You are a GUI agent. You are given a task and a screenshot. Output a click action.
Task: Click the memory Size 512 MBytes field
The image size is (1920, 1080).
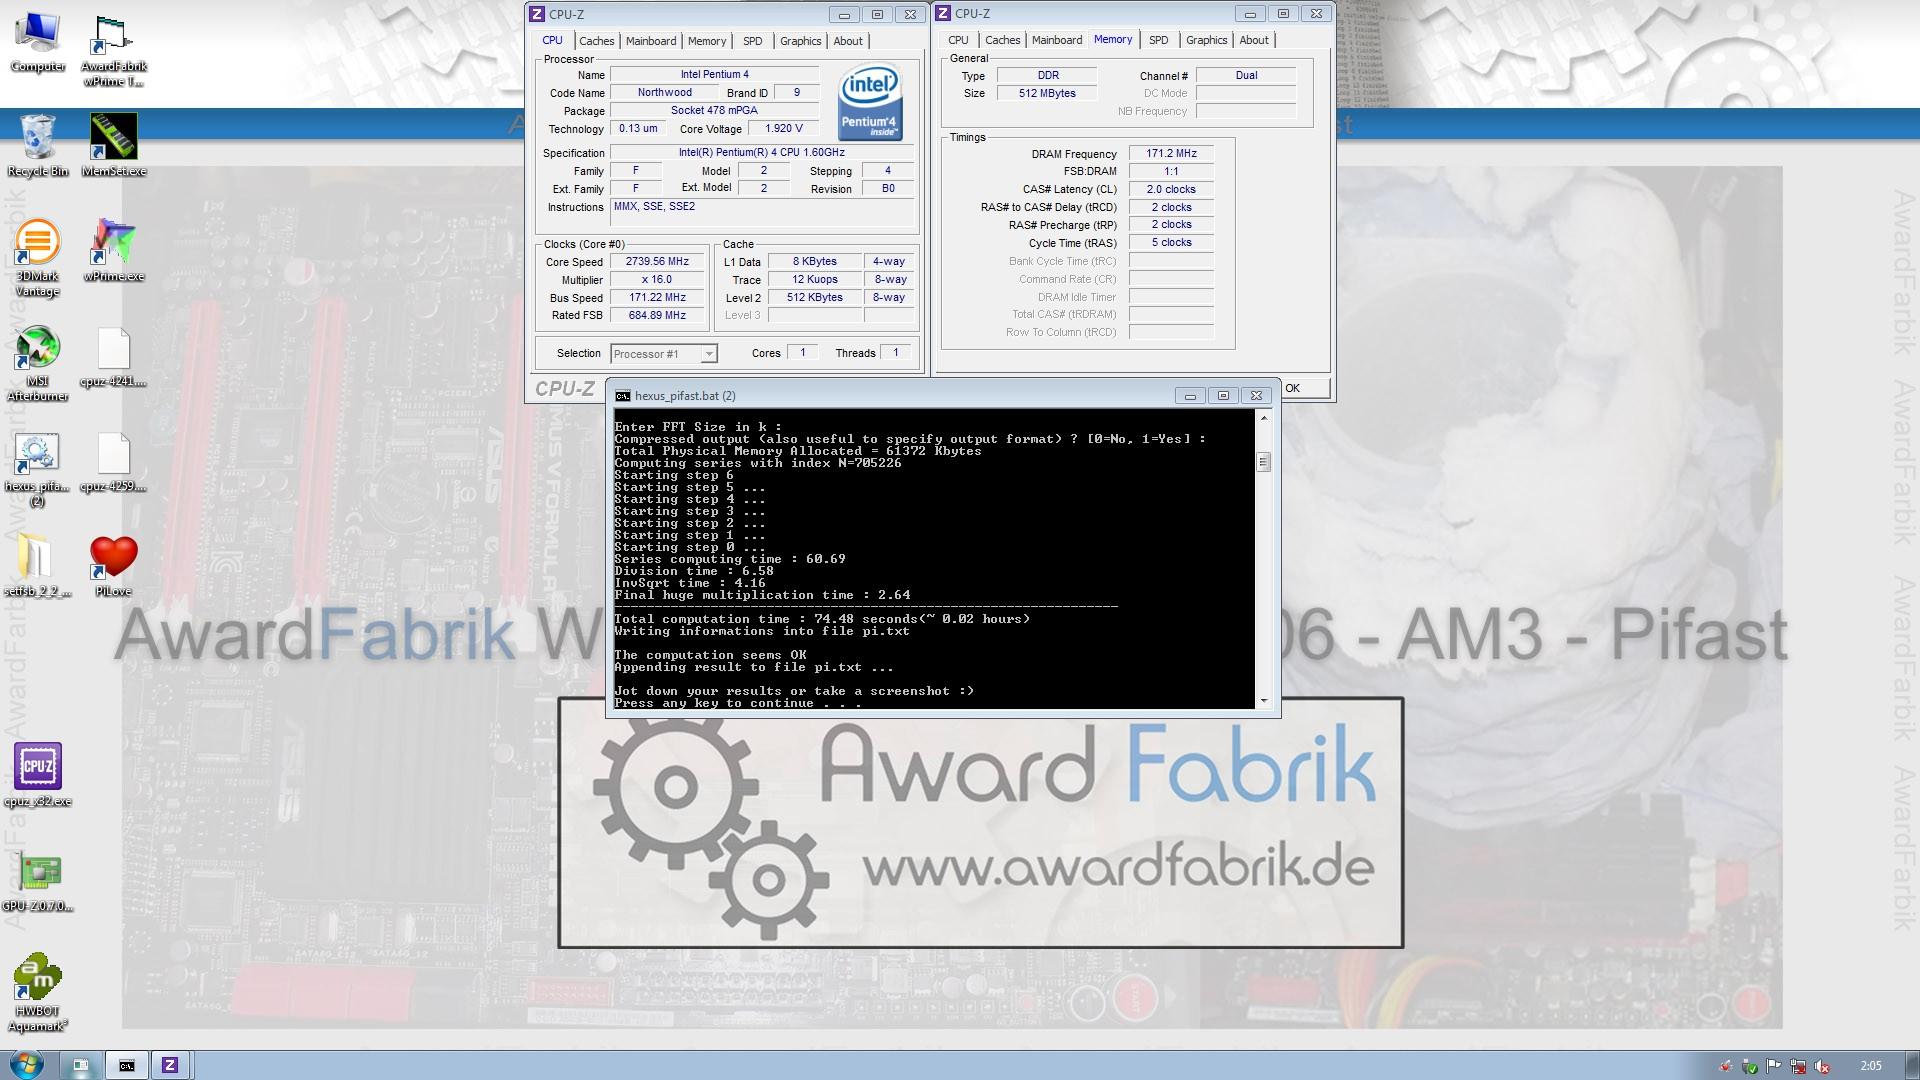pyautogui.click(x=1047, y=94)
